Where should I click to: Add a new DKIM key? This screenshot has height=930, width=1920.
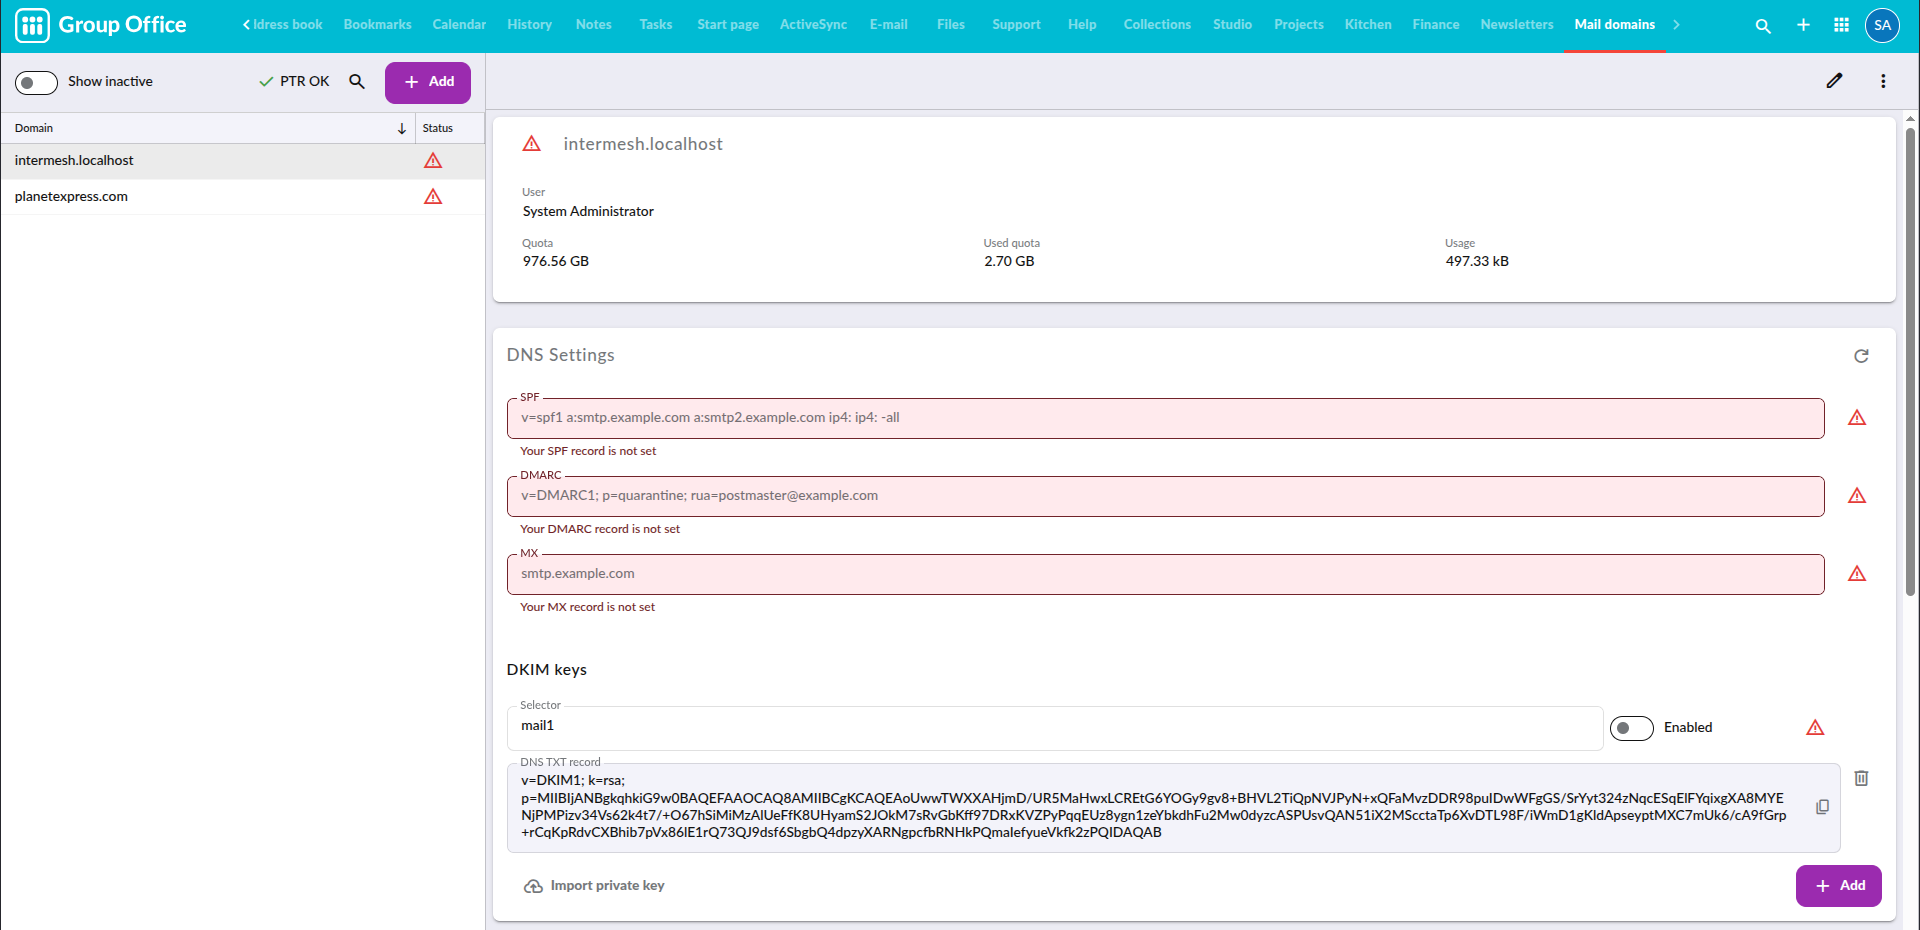tap(1838, 886)
